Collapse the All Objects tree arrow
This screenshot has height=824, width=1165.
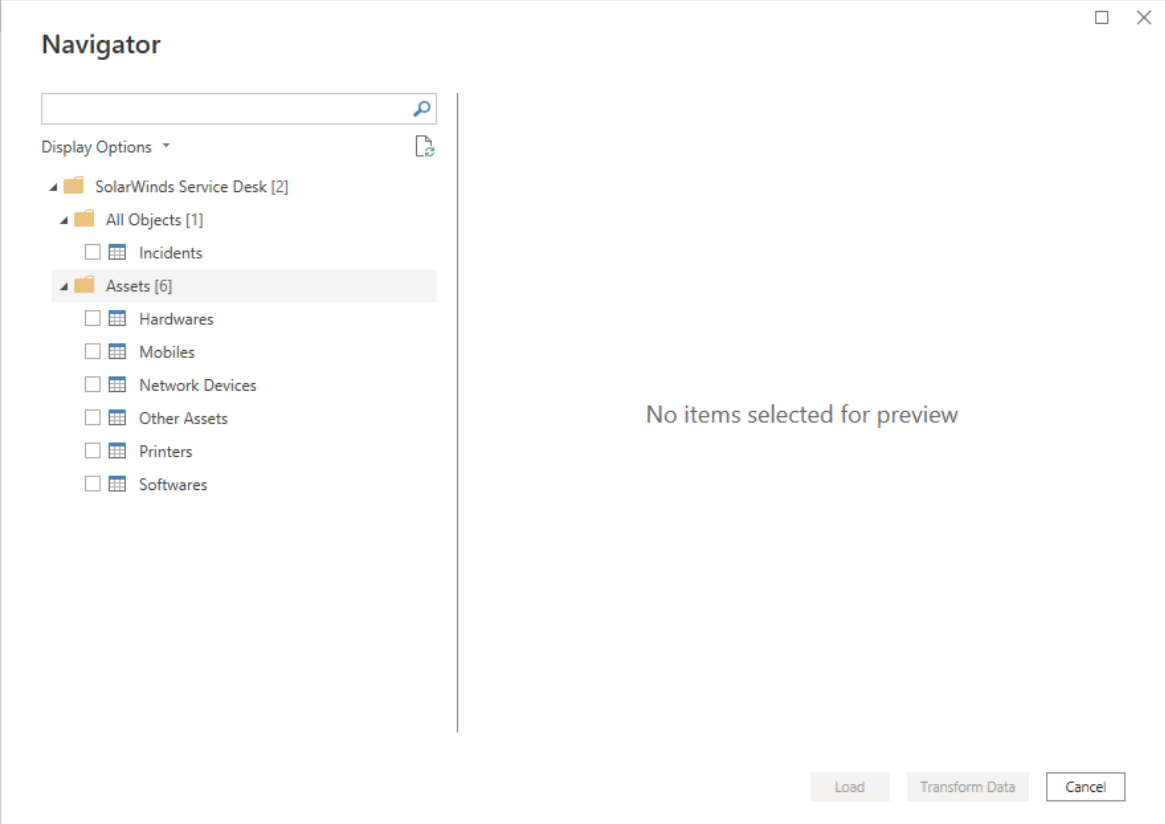coord(64,221)
